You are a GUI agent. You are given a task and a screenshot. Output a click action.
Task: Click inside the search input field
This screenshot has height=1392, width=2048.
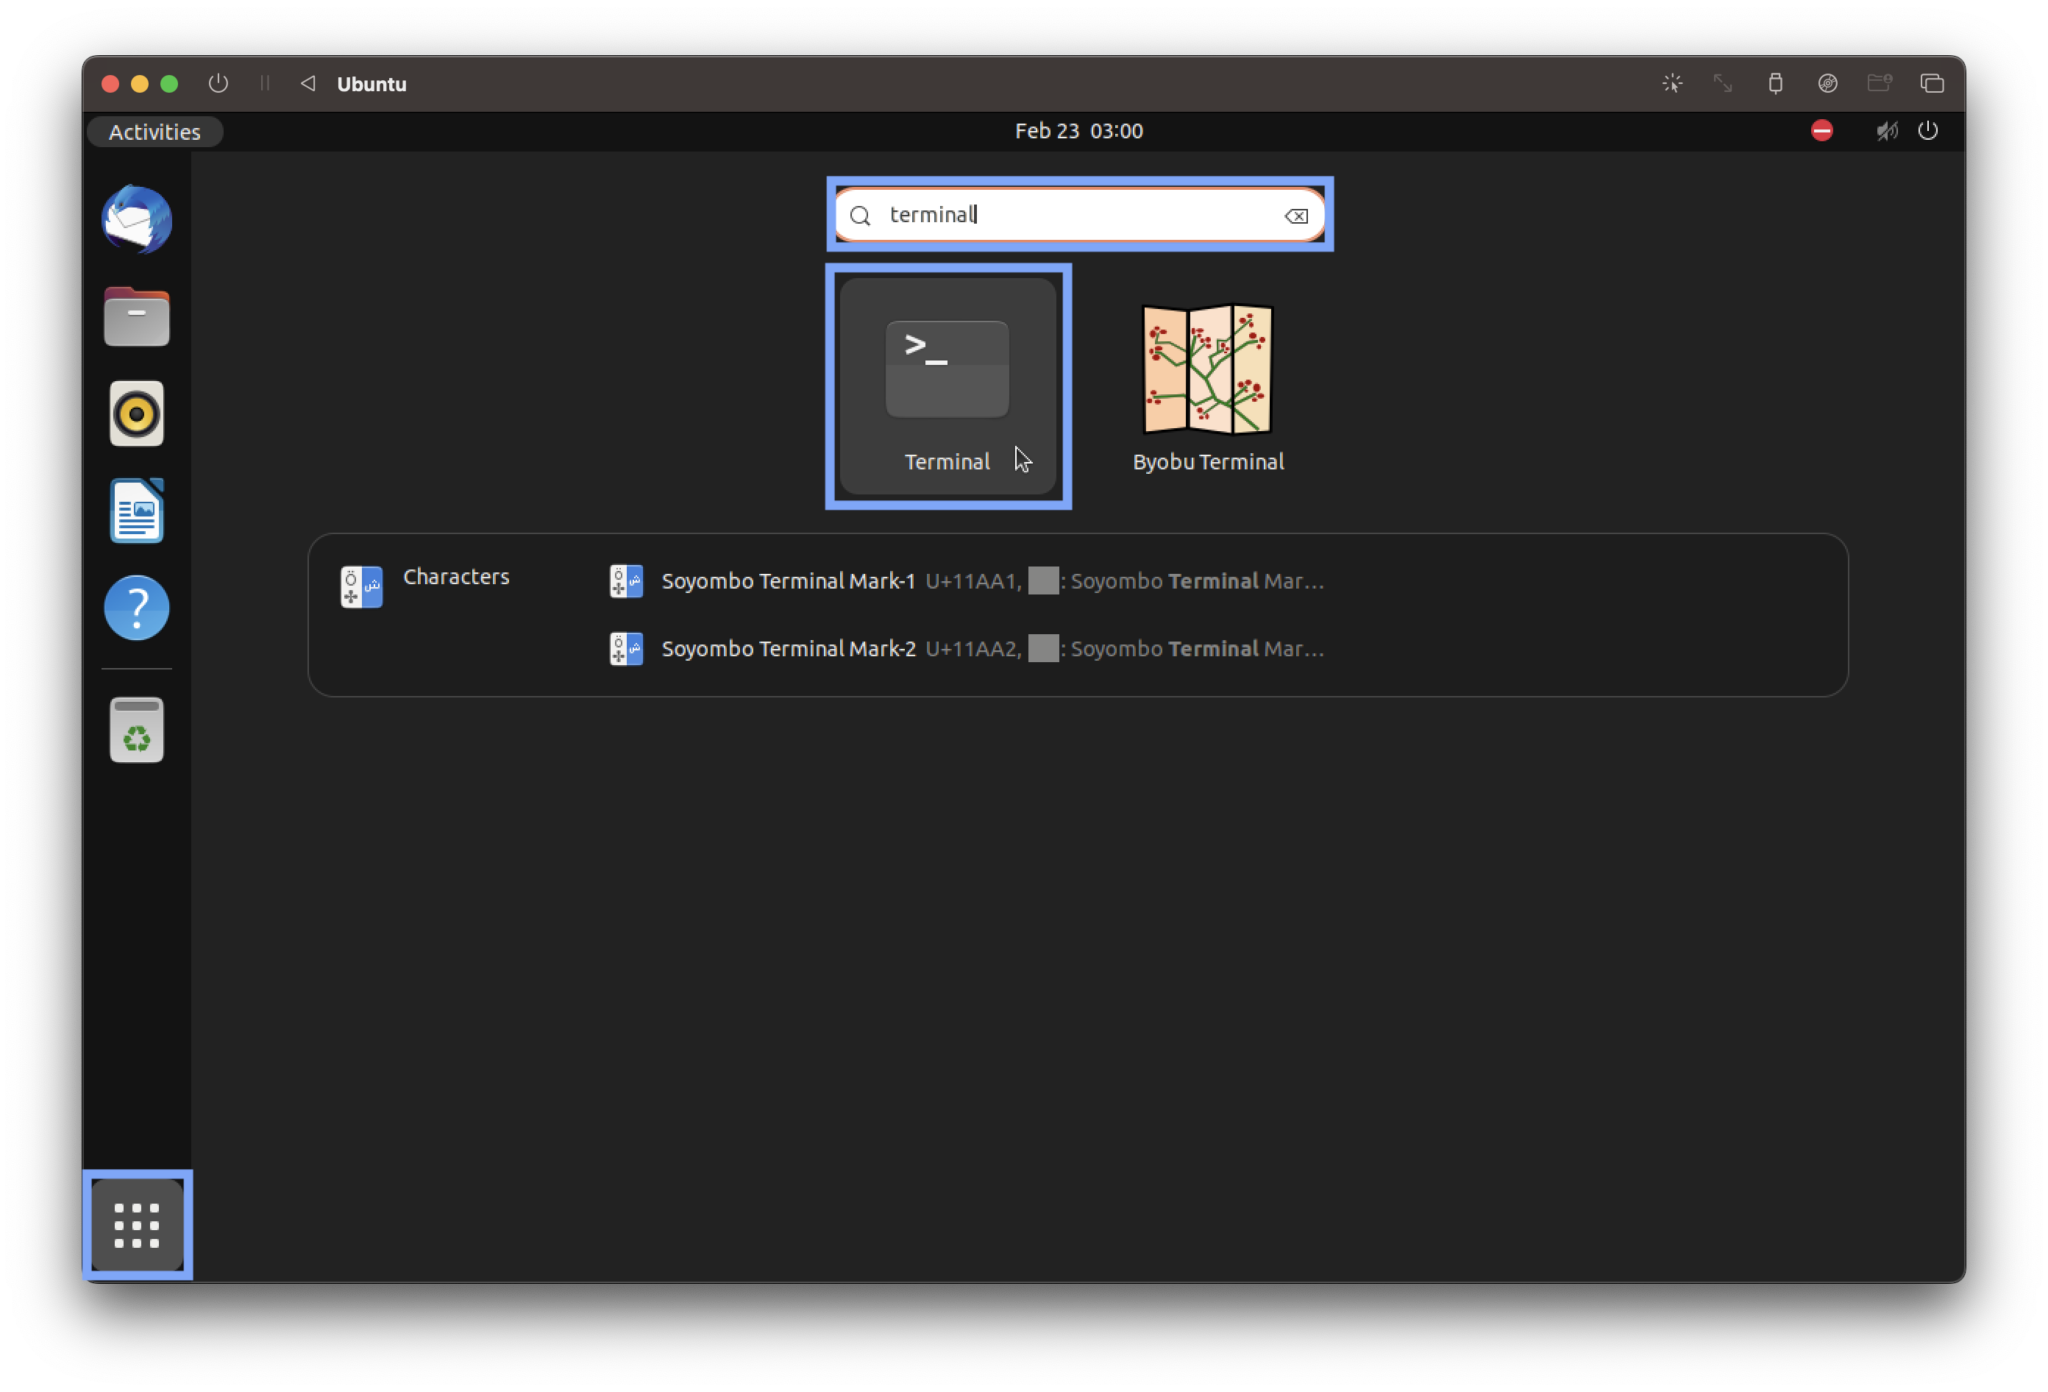tap(1080, 214)
